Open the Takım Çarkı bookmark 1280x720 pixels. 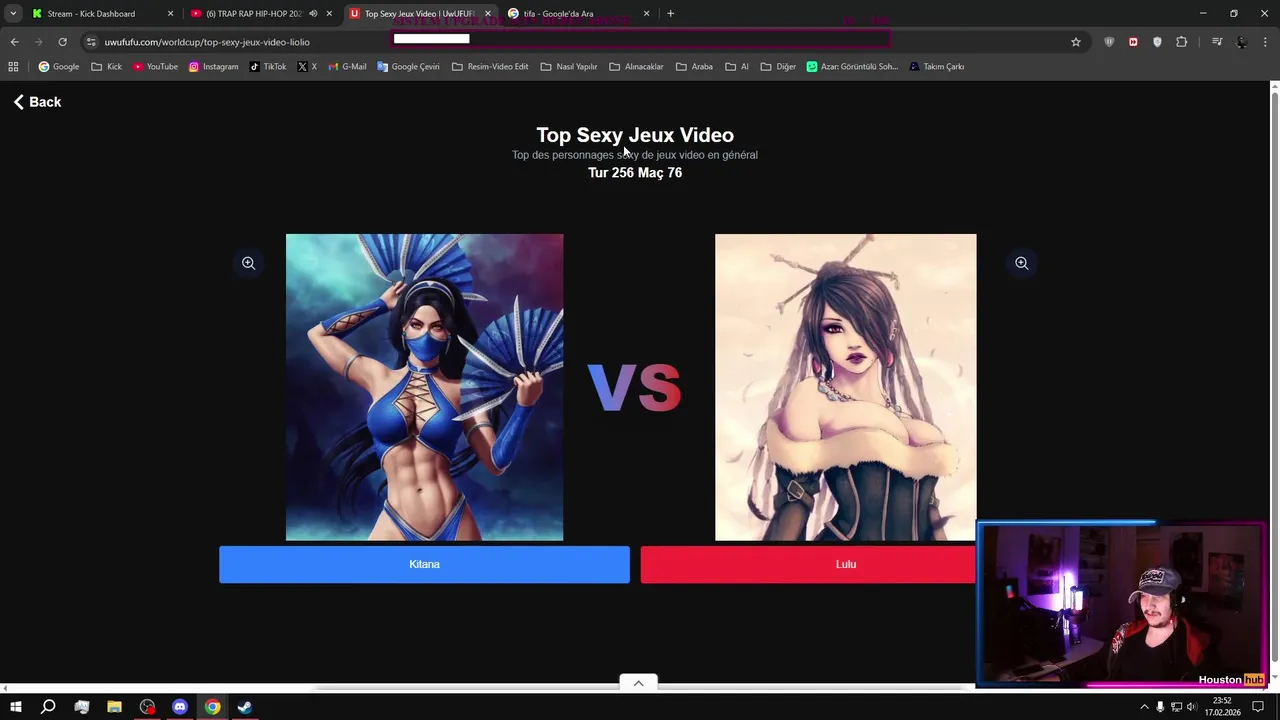[936, 67]
